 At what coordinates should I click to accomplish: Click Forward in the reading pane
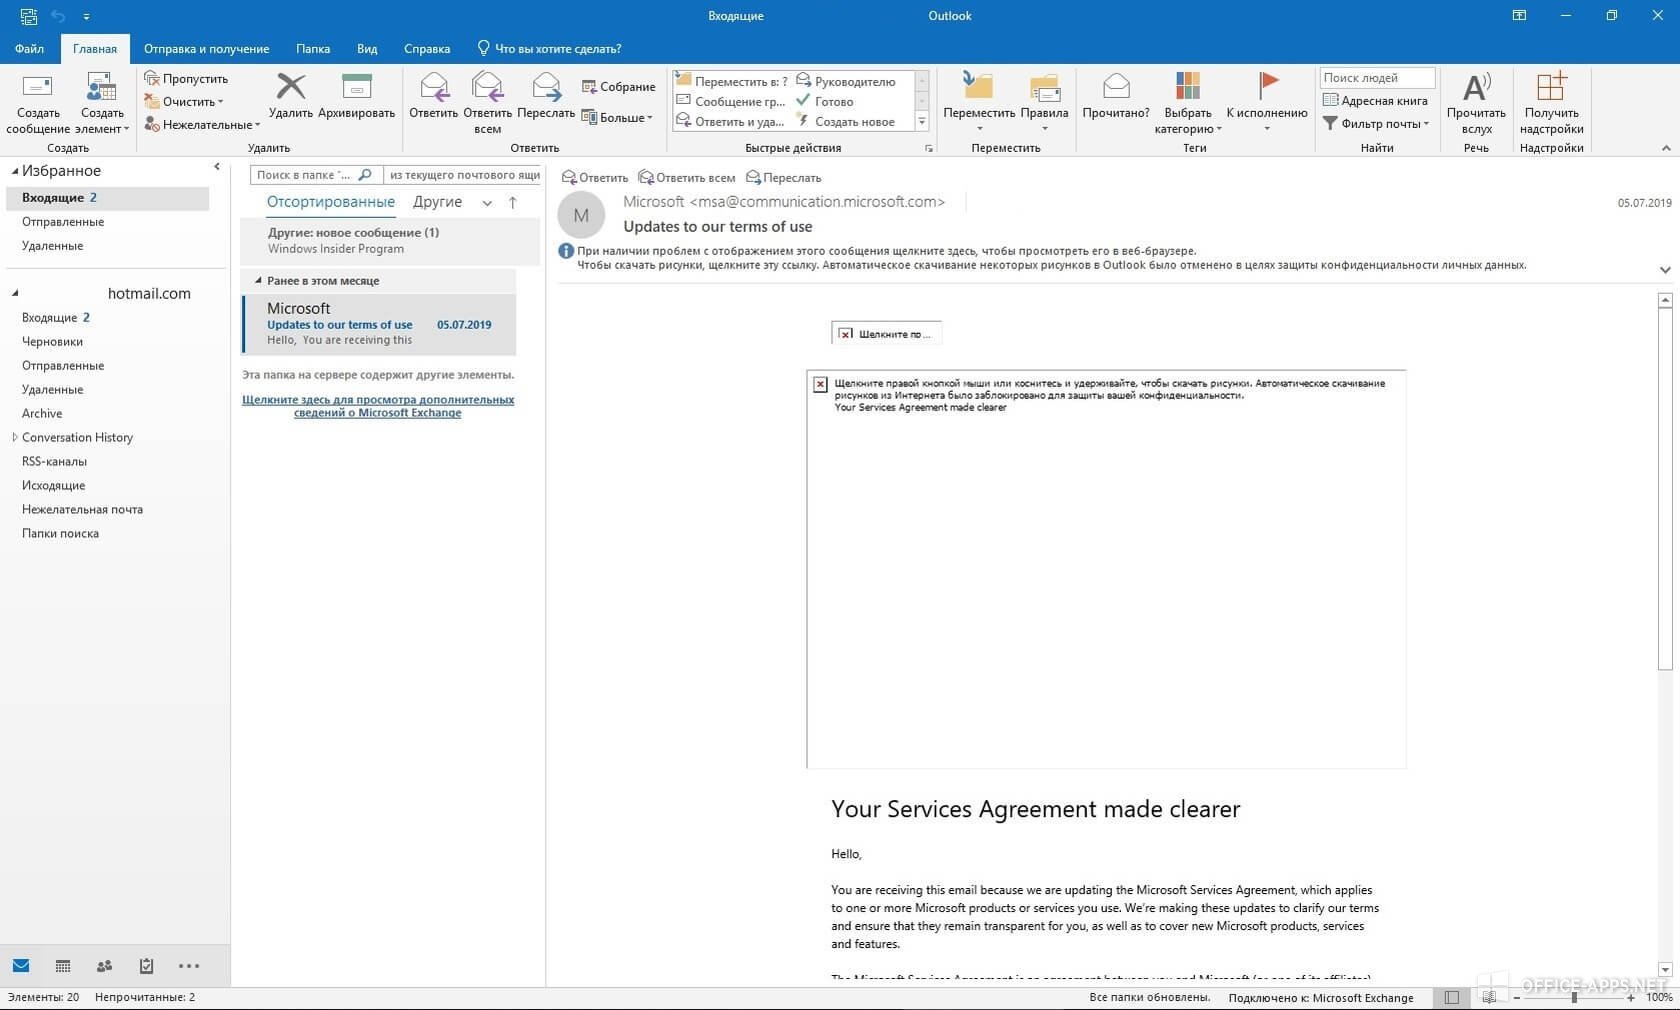coord(784,178)
